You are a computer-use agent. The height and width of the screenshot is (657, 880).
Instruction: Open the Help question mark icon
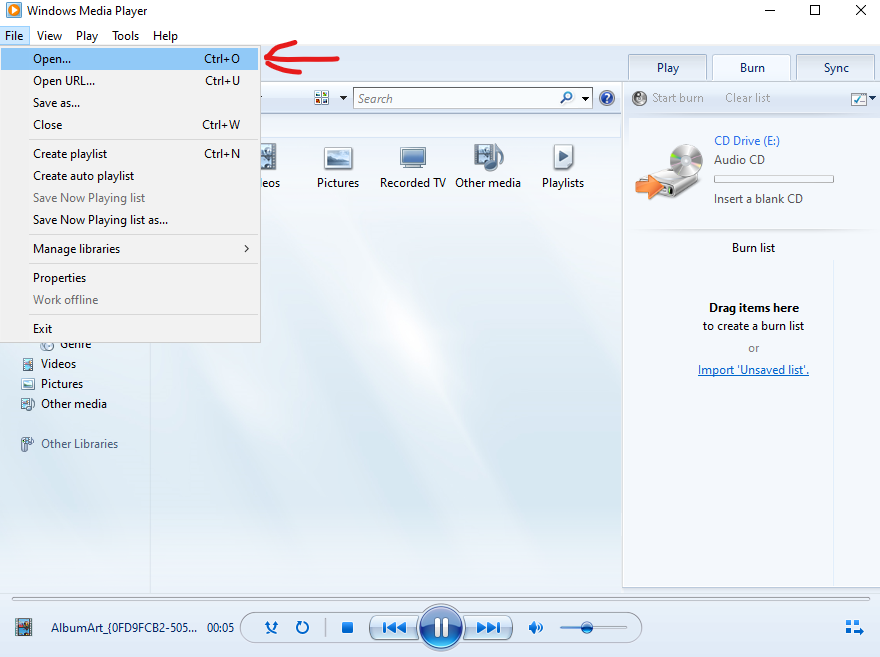[x=607, y=98]
